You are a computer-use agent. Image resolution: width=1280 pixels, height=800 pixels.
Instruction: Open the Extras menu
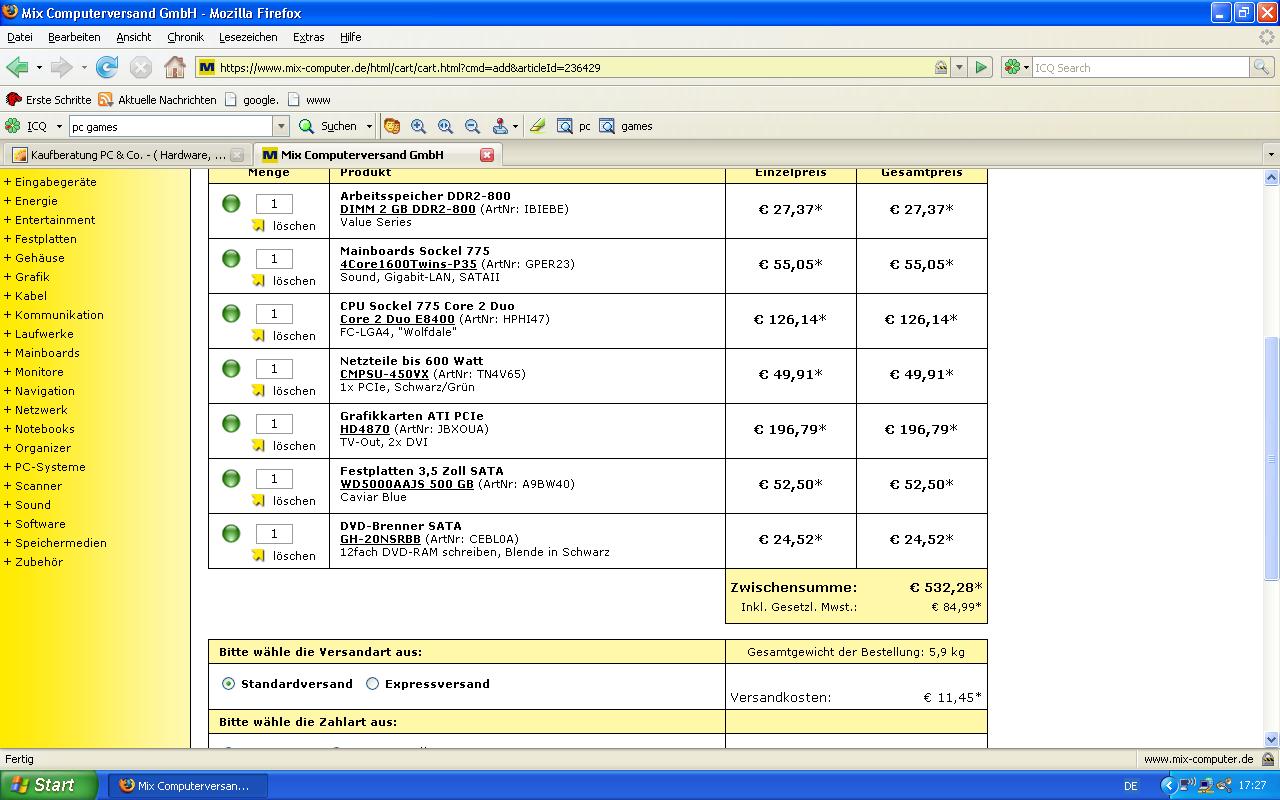309,37
